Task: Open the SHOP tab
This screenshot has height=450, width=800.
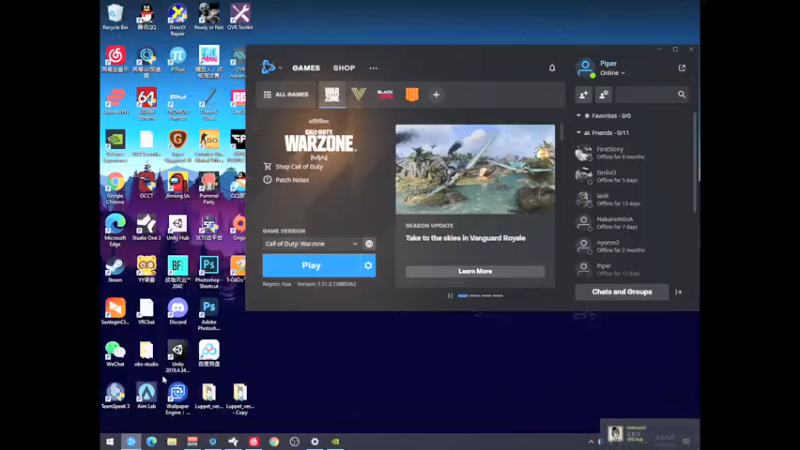Action: tap(344, 68)
